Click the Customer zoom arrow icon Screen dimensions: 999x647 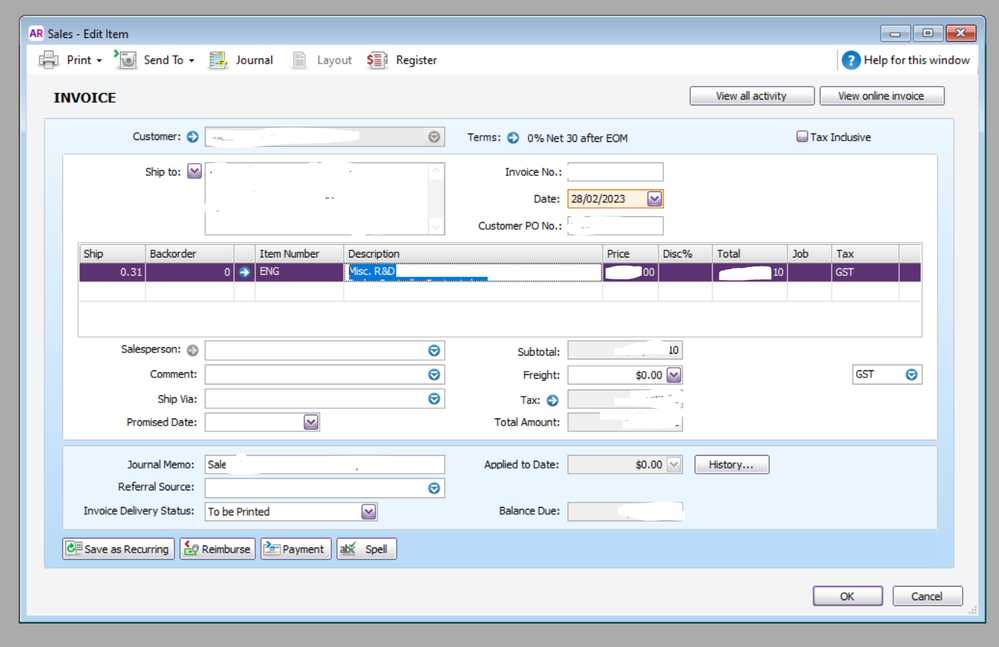click(193, 137)
